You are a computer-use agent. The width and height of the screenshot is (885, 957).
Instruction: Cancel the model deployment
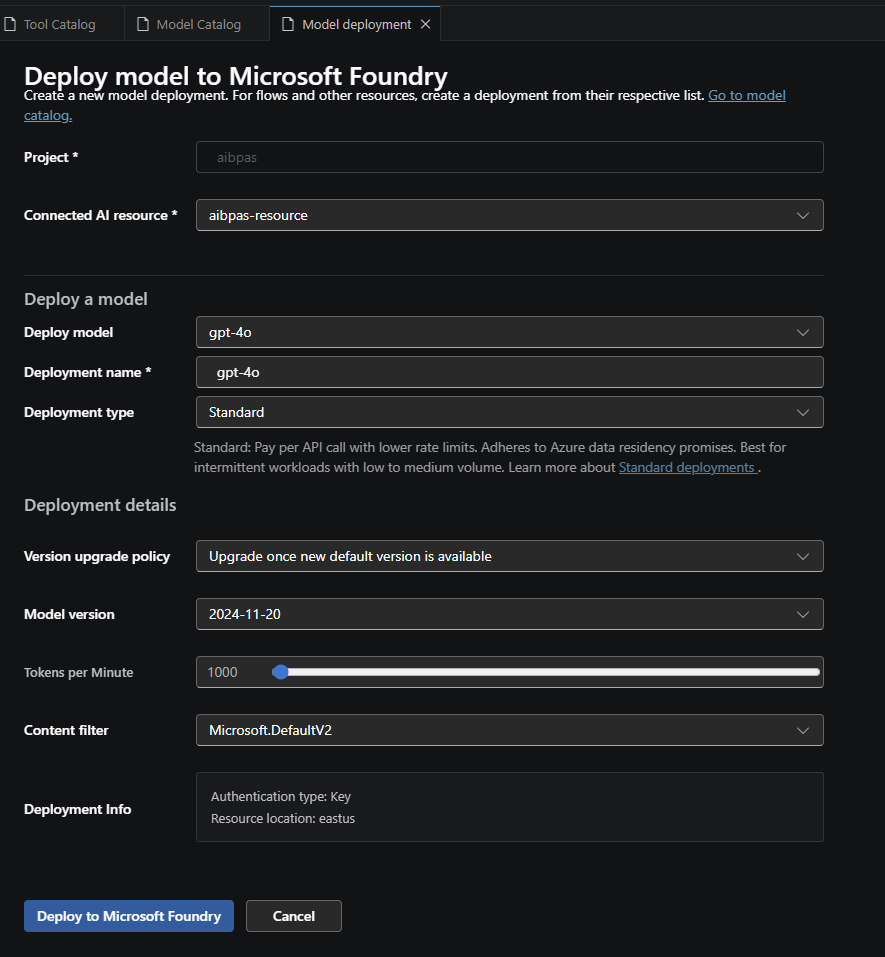tap(294, 916)
